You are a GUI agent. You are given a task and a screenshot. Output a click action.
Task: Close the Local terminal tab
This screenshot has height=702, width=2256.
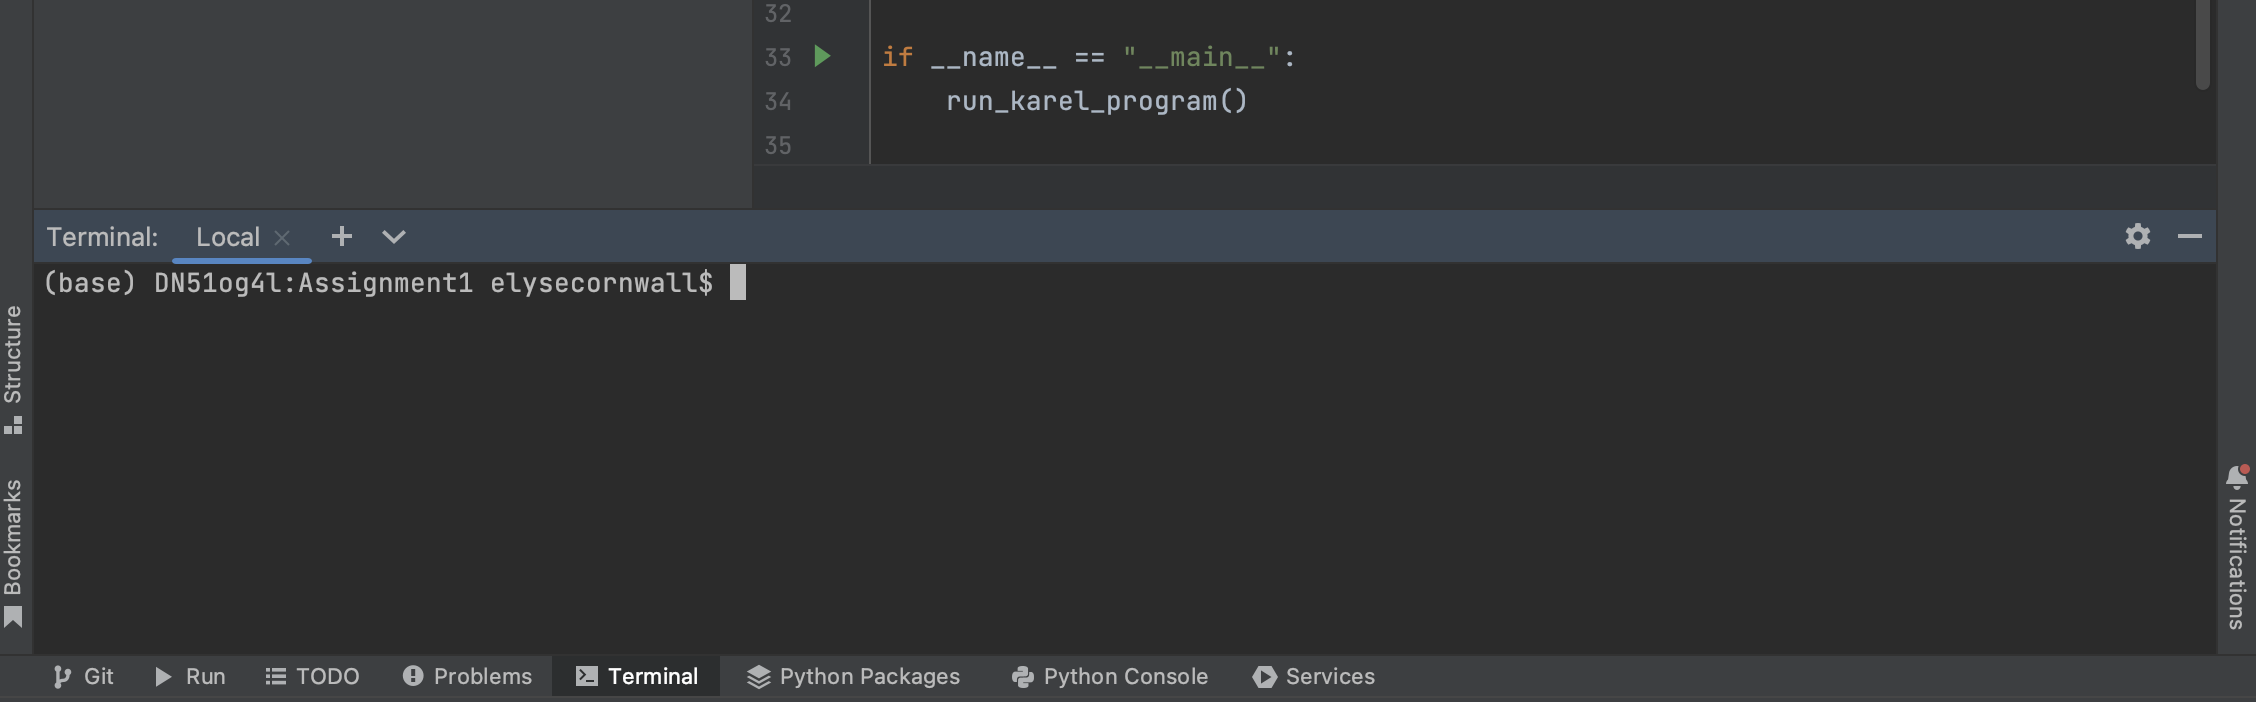coord(282,237)
